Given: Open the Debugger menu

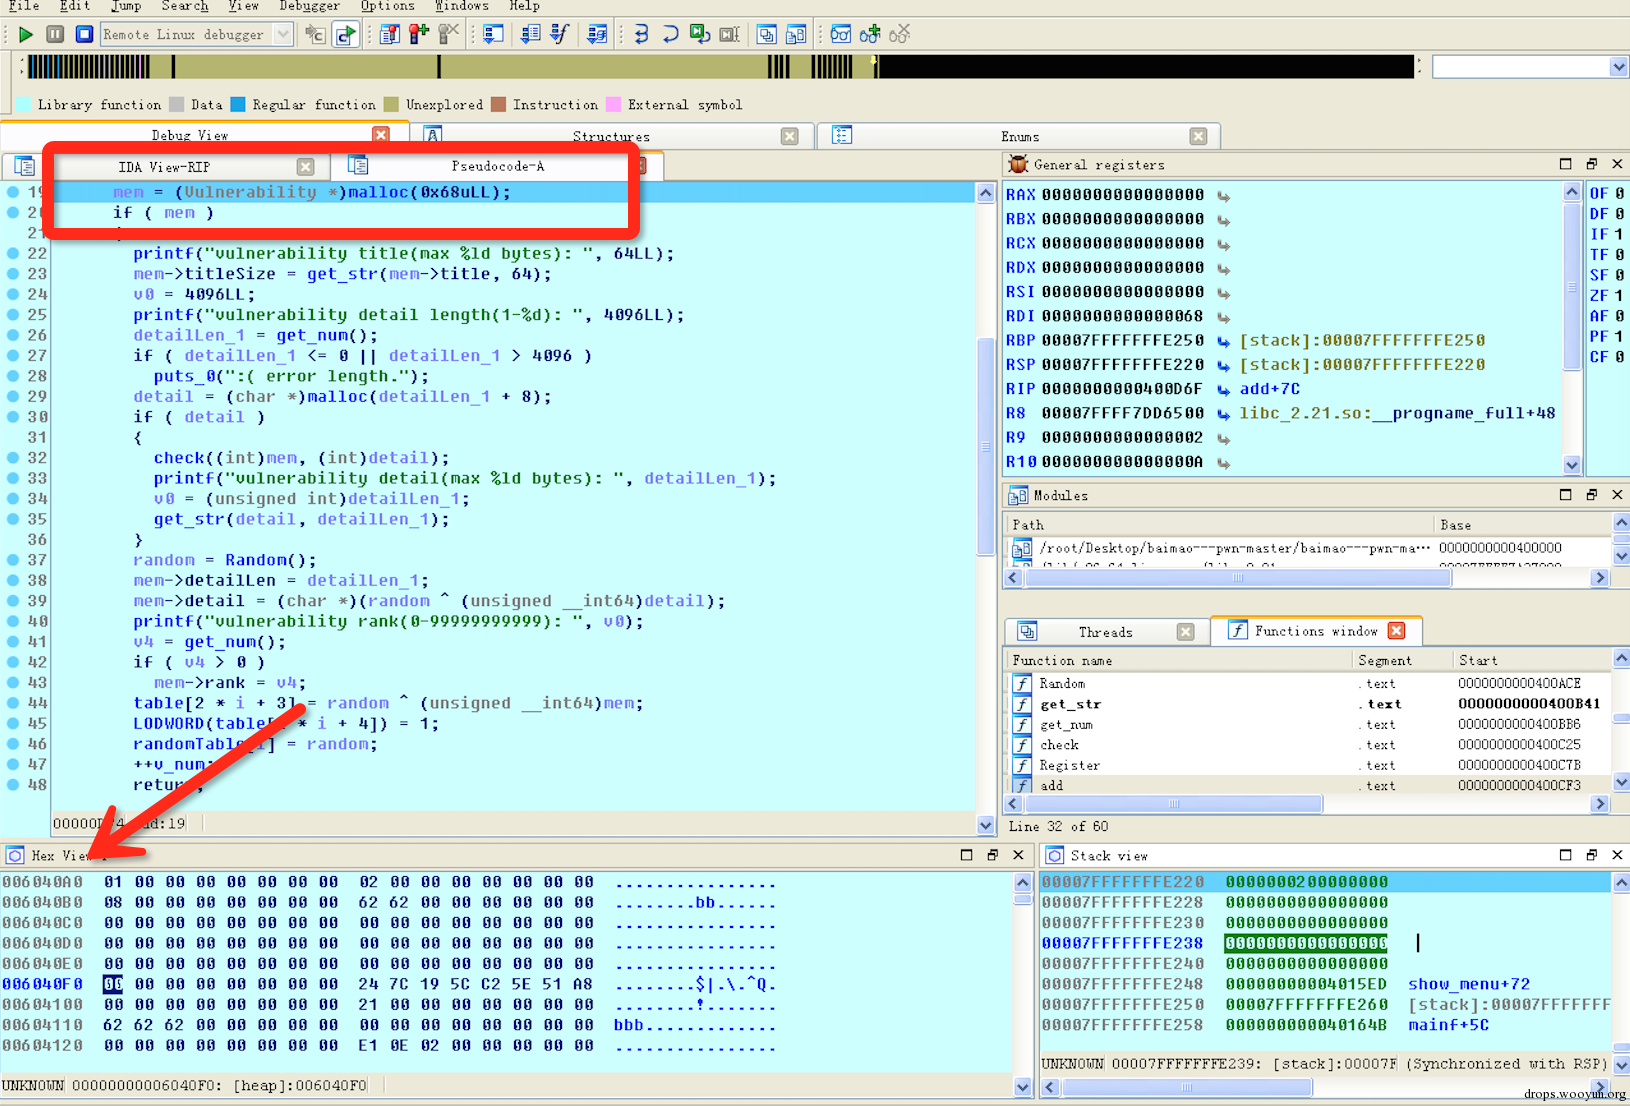Looking at the screenshot, I should (309, 6).
